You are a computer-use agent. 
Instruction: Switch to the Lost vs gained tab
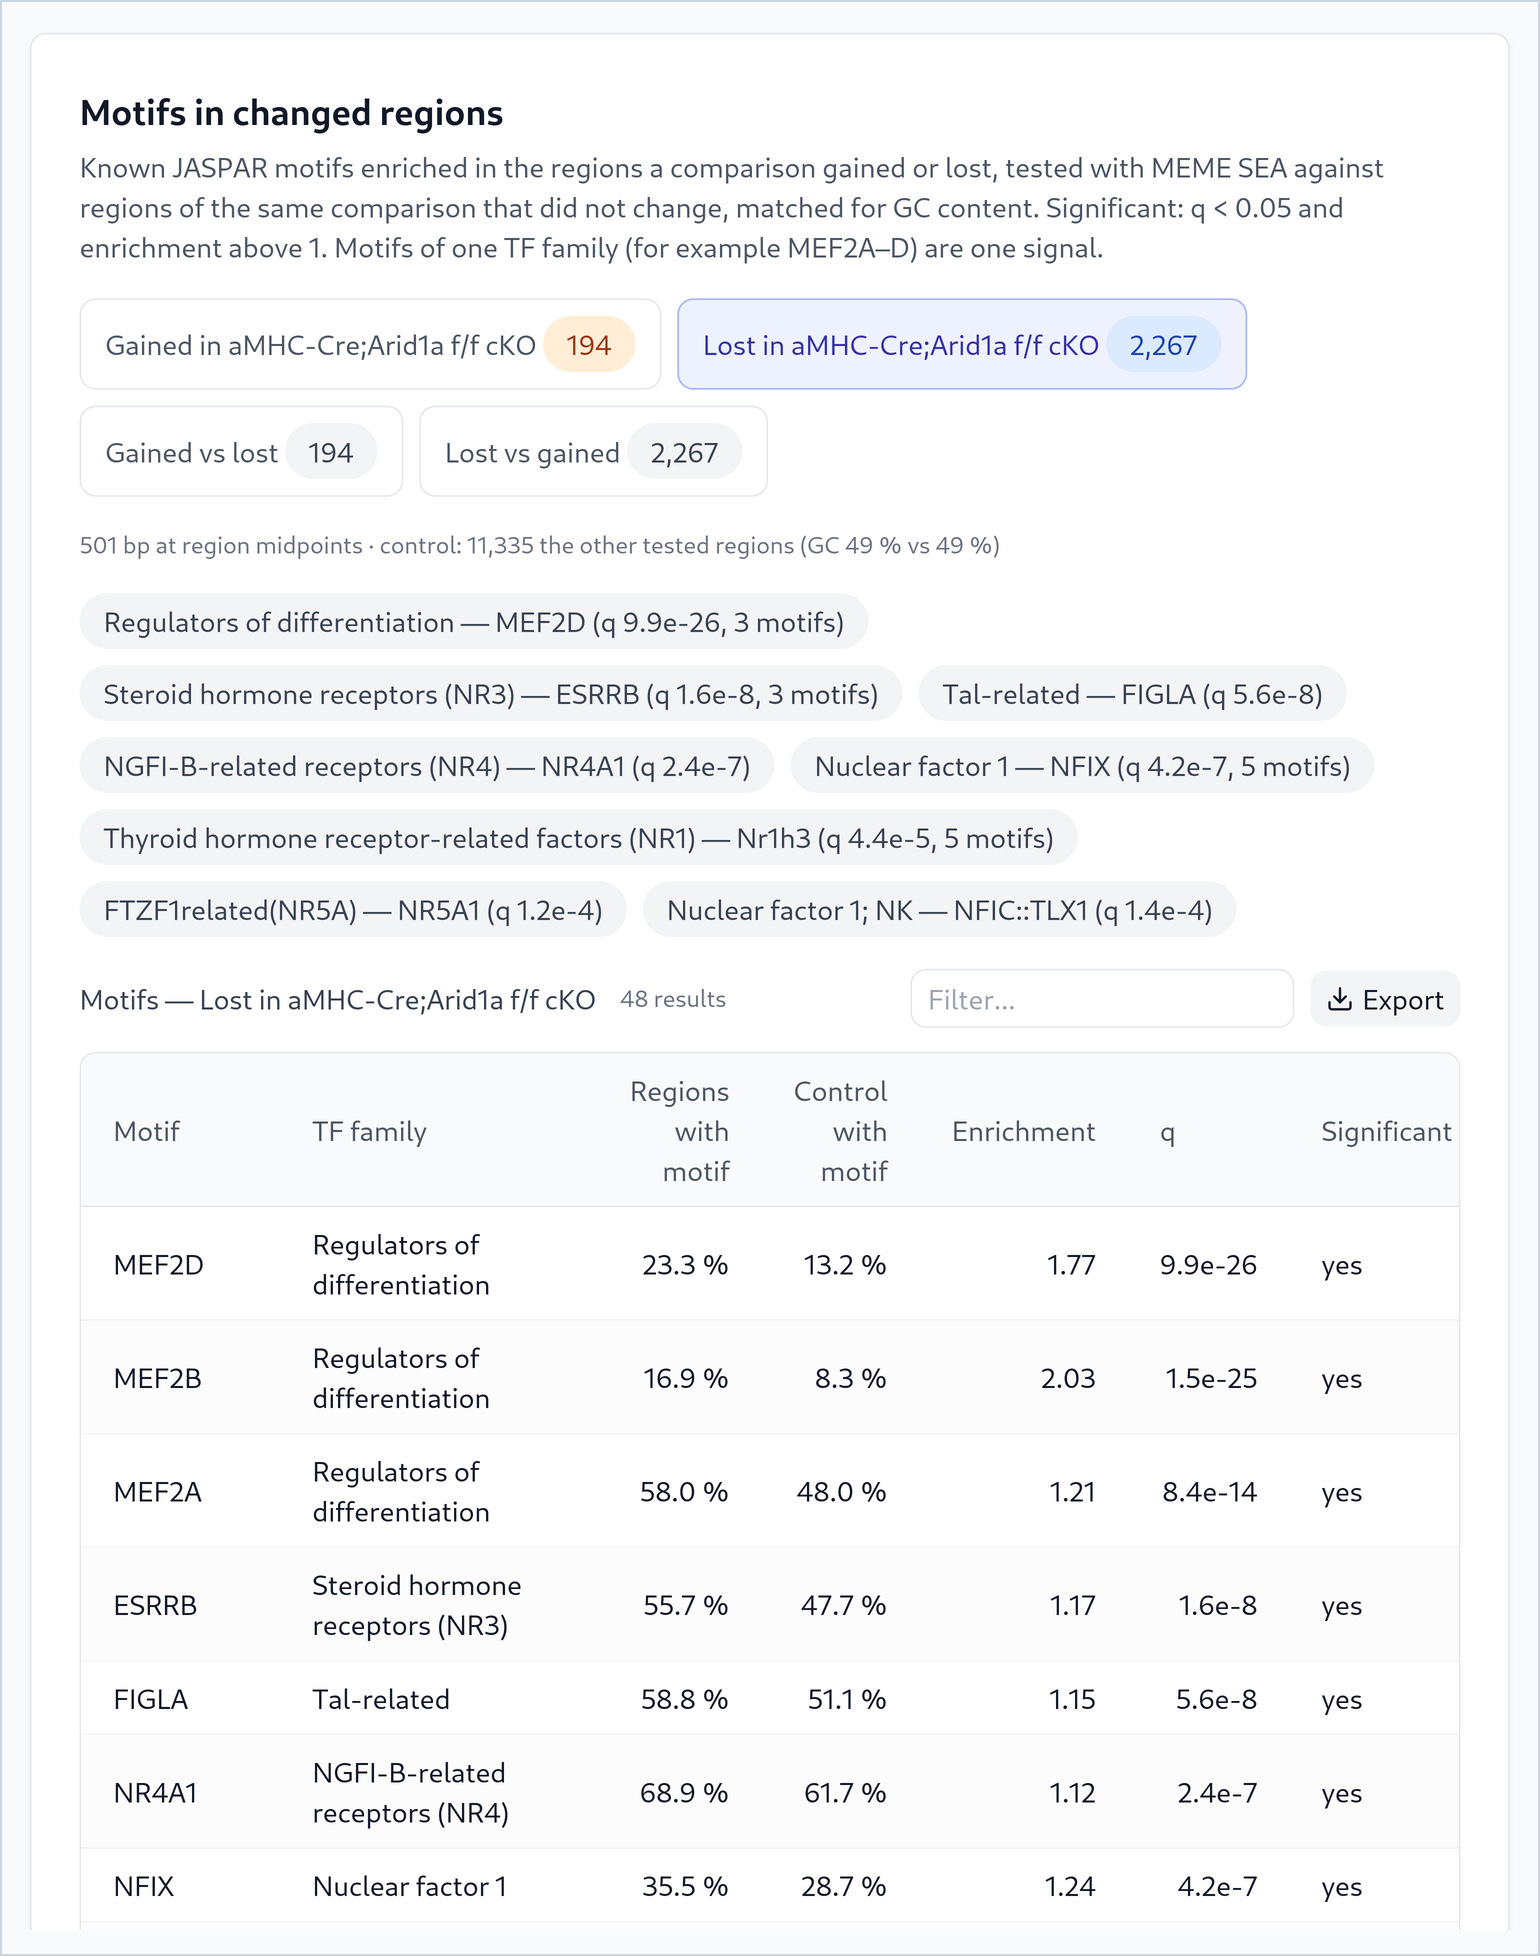coord(593,452)
